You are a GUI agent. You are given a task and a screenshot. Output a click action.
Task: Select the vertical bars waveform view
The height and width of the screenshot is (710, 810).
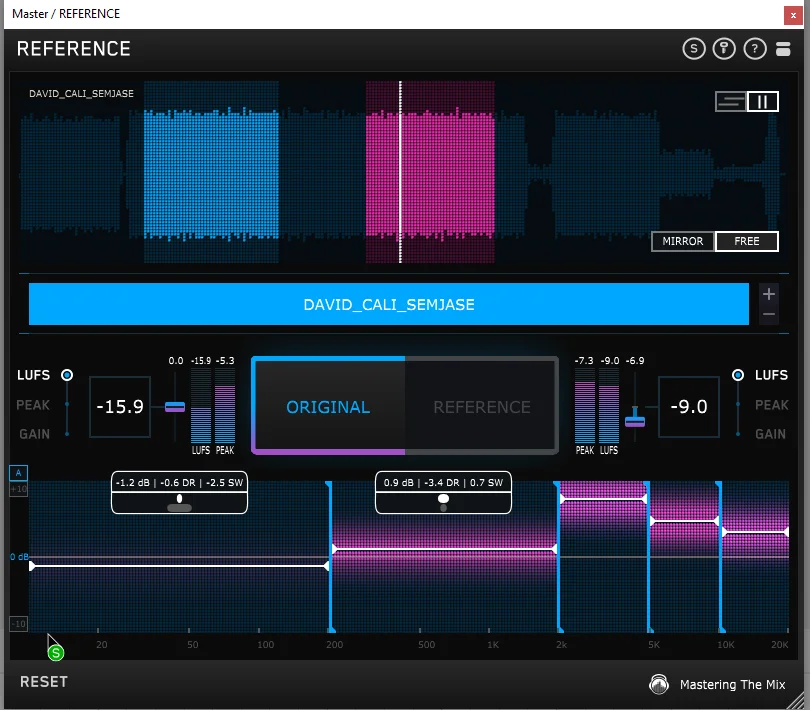pyautogui.click(x=762, y=101)
